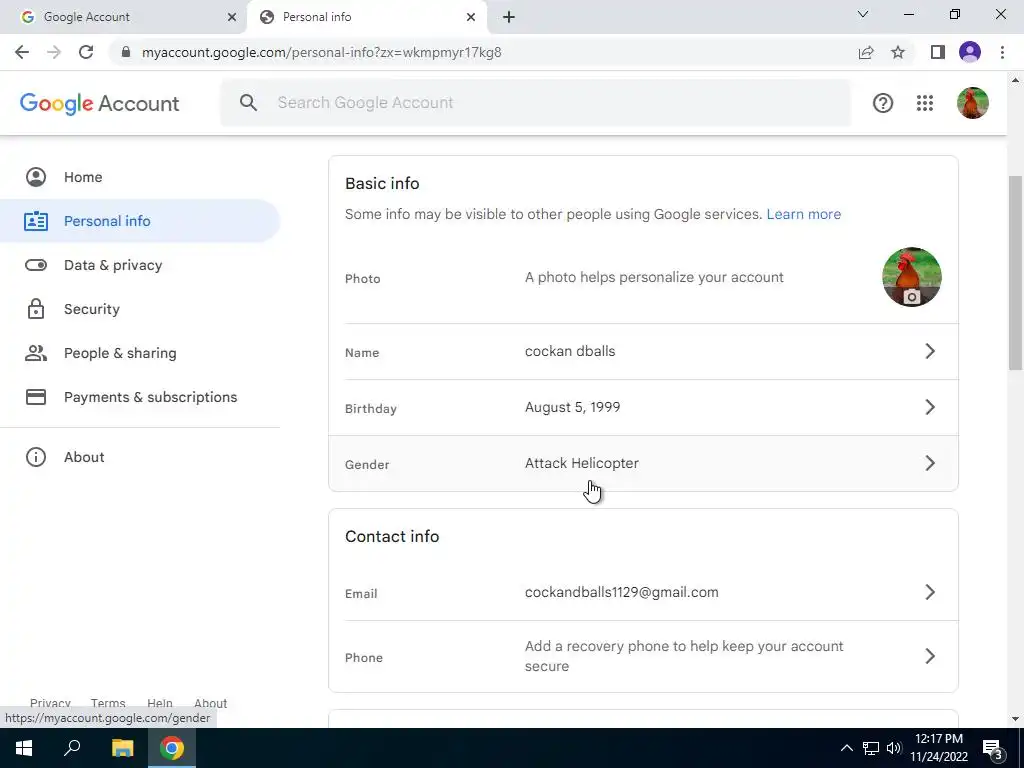The image size is (1024, 768).
Task: Click the email cockandballs1129@gmail.com
Action: (622, 592)
